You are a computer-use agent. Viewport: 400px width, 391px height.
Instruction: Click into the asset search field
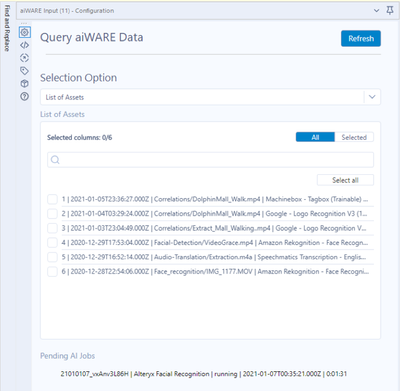[x=210, y=160]
